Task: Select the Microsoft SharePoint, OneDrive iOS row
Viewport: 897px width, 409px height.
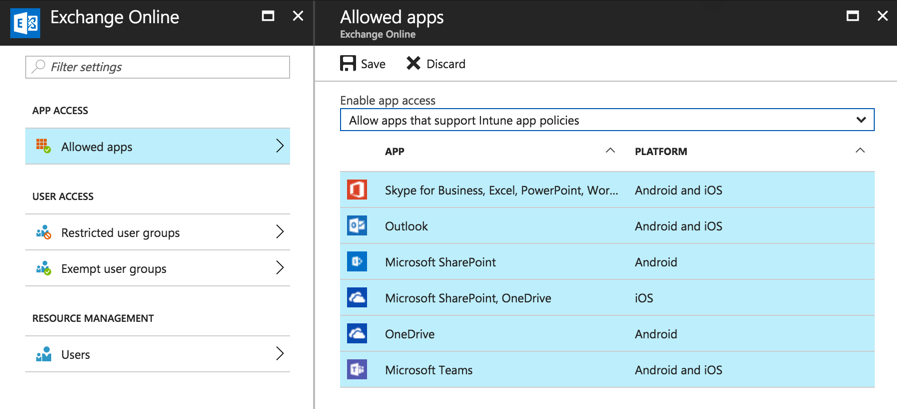Action: tap(607, 298)
